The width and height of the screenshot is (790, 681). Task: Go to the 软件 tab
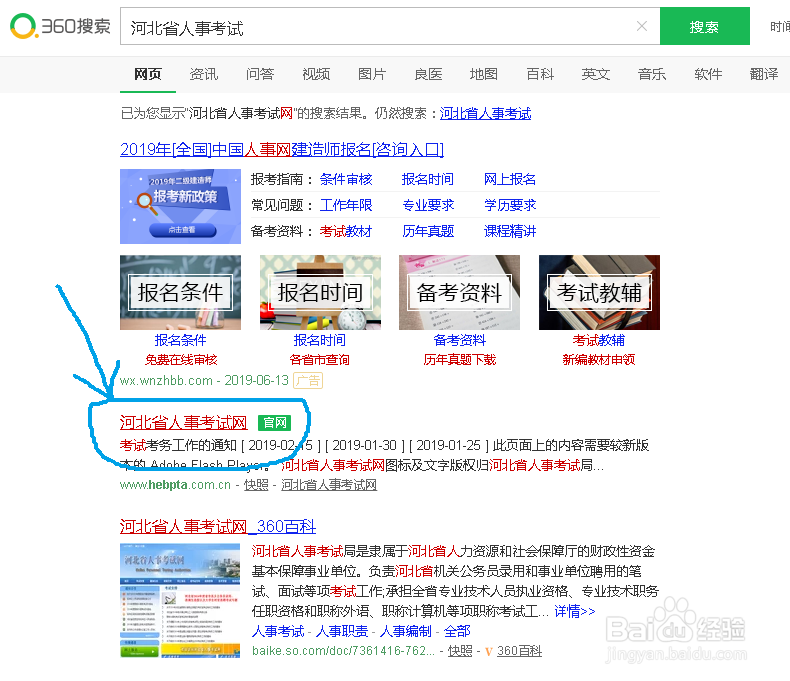click(x=708, y=74)
